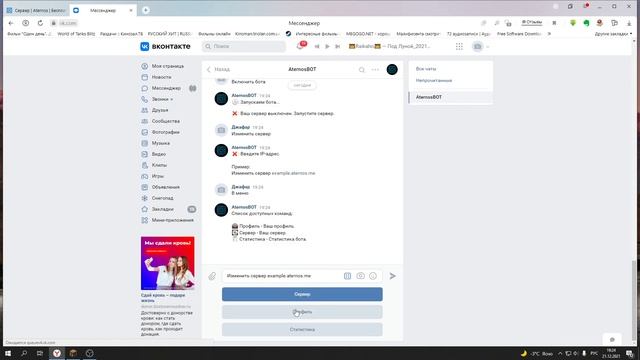Open Новости in sidebar
This screenshot has width=640, height=360.
(x=162, y=77)
